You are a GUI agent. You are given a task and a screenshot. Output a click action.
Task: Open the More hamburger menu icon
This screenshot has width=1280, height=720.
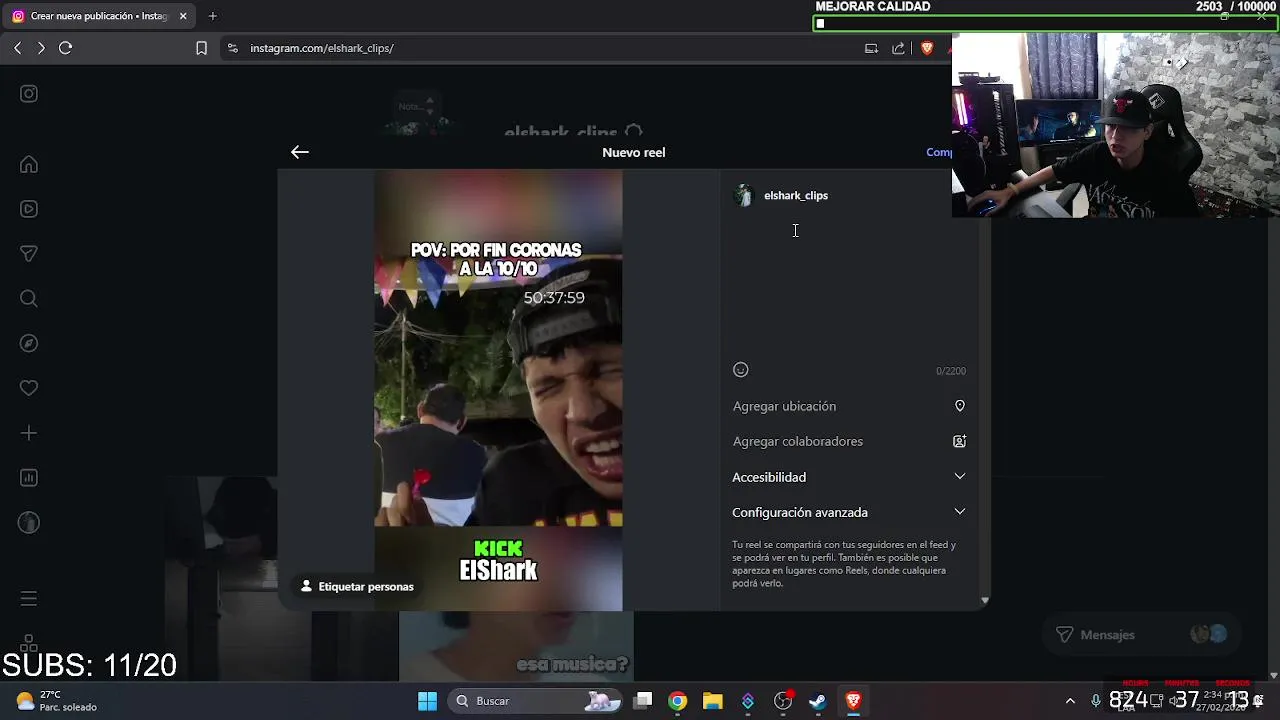click(29, 598)
